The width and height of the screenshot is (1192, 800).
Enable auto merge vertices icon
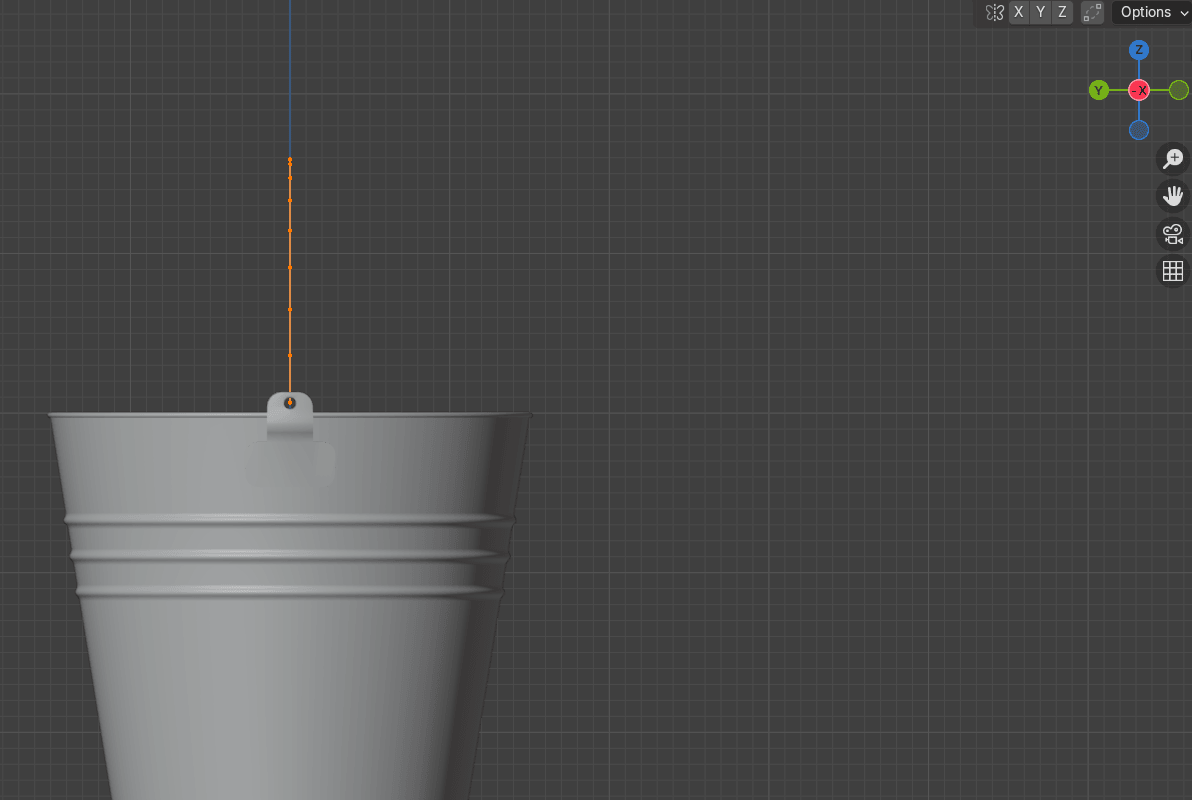tap(1093, 13)
